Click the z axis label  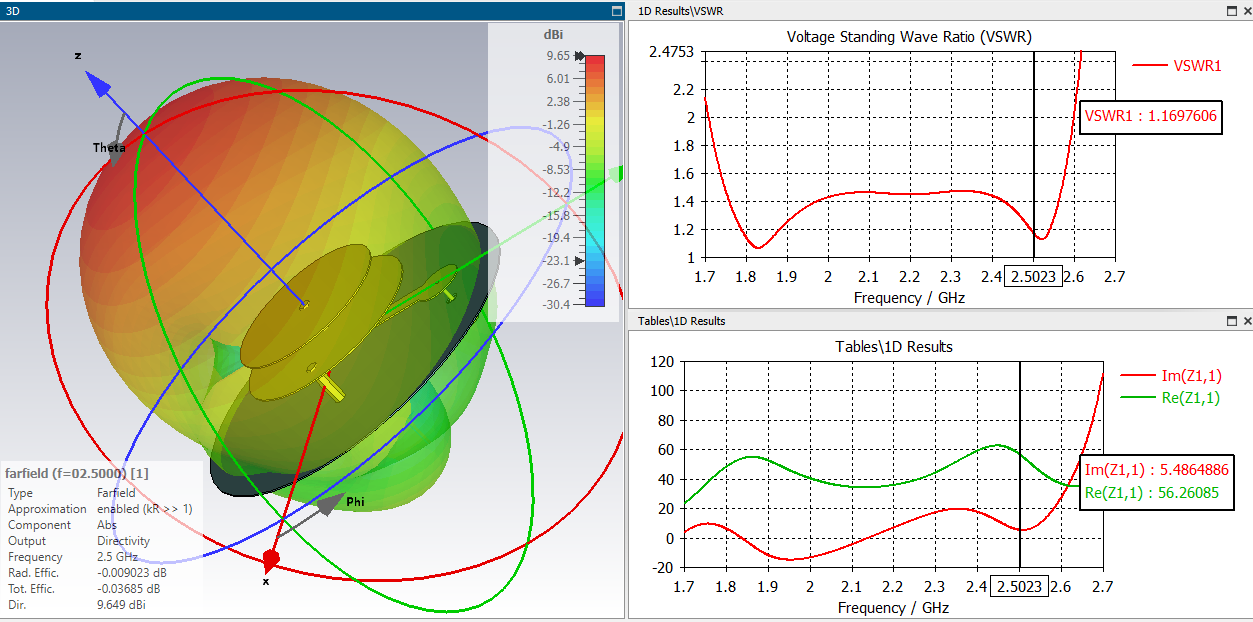(77, 56)
